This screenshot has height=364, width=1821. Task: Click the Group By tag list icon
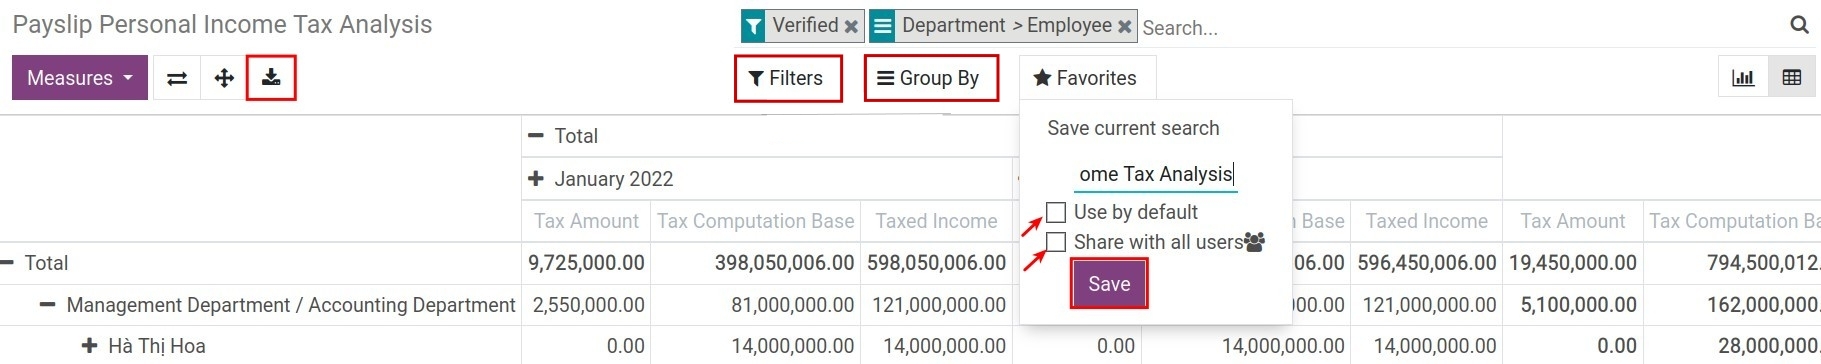click(882, 26)
